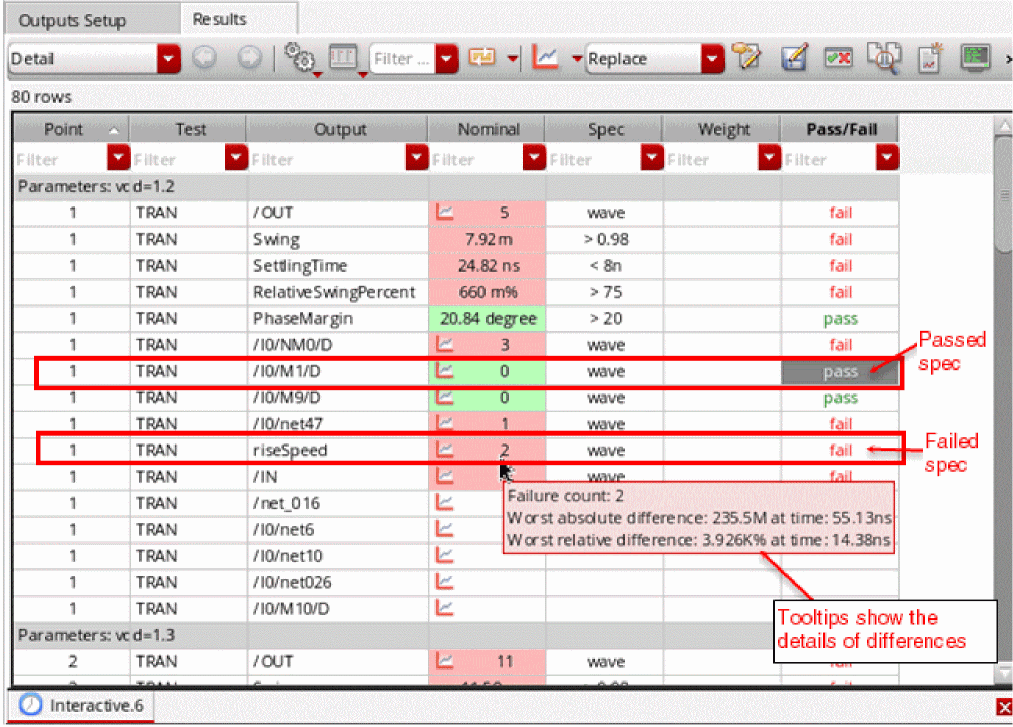Sort by the Output column header
1013x727 pixels.
tap(338, 129)
